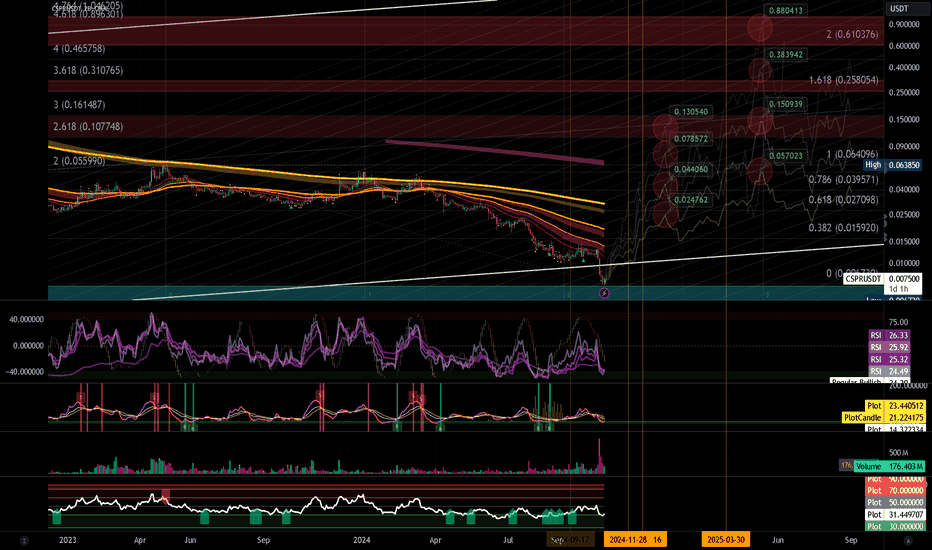Click the Fib level 0.382 (0.015920) label
This screenshot has height=550, width=932.
843,228
